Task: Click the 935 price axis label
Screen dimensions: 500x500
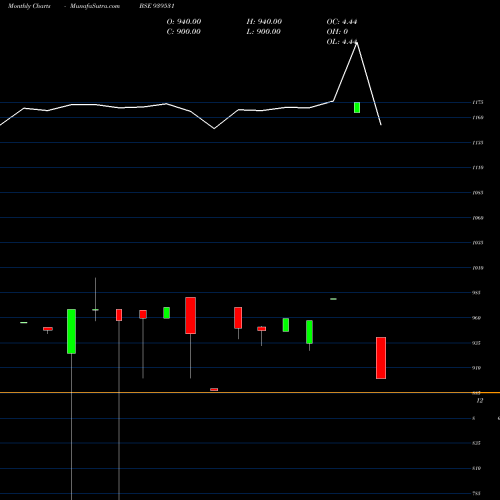Action: [x=477, y=343]
